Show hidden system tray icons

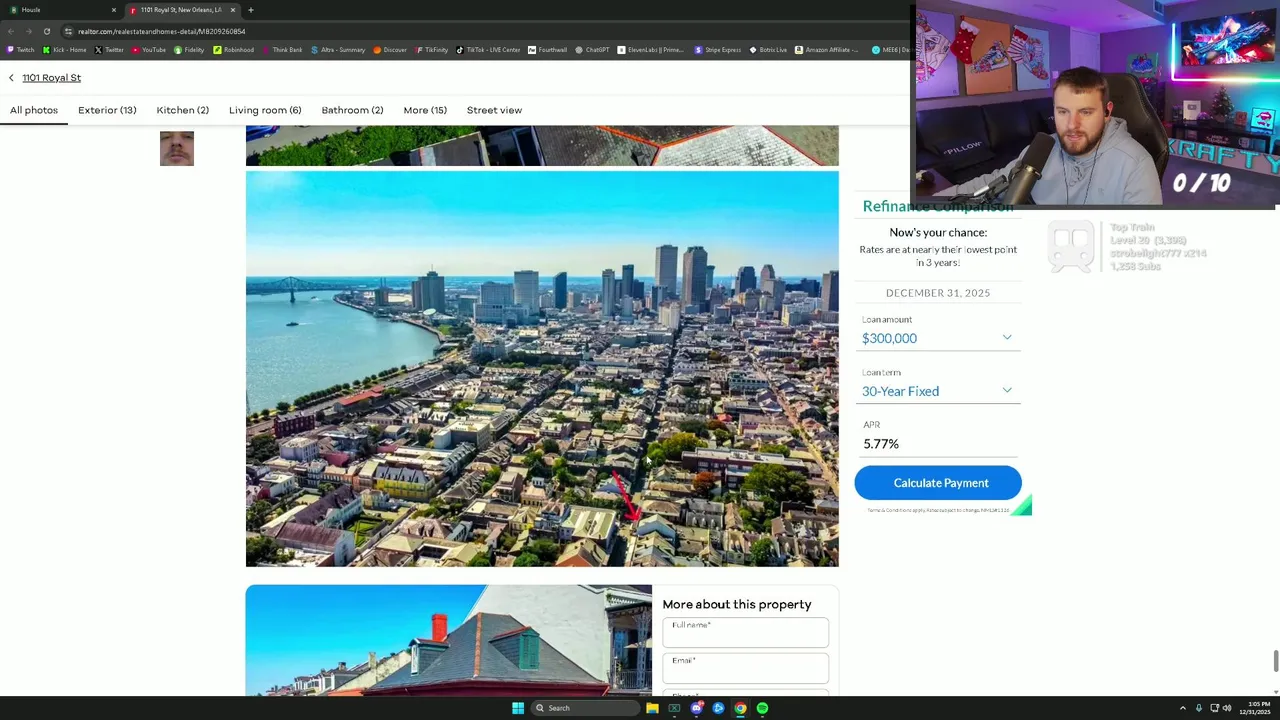coord(1182,708)
